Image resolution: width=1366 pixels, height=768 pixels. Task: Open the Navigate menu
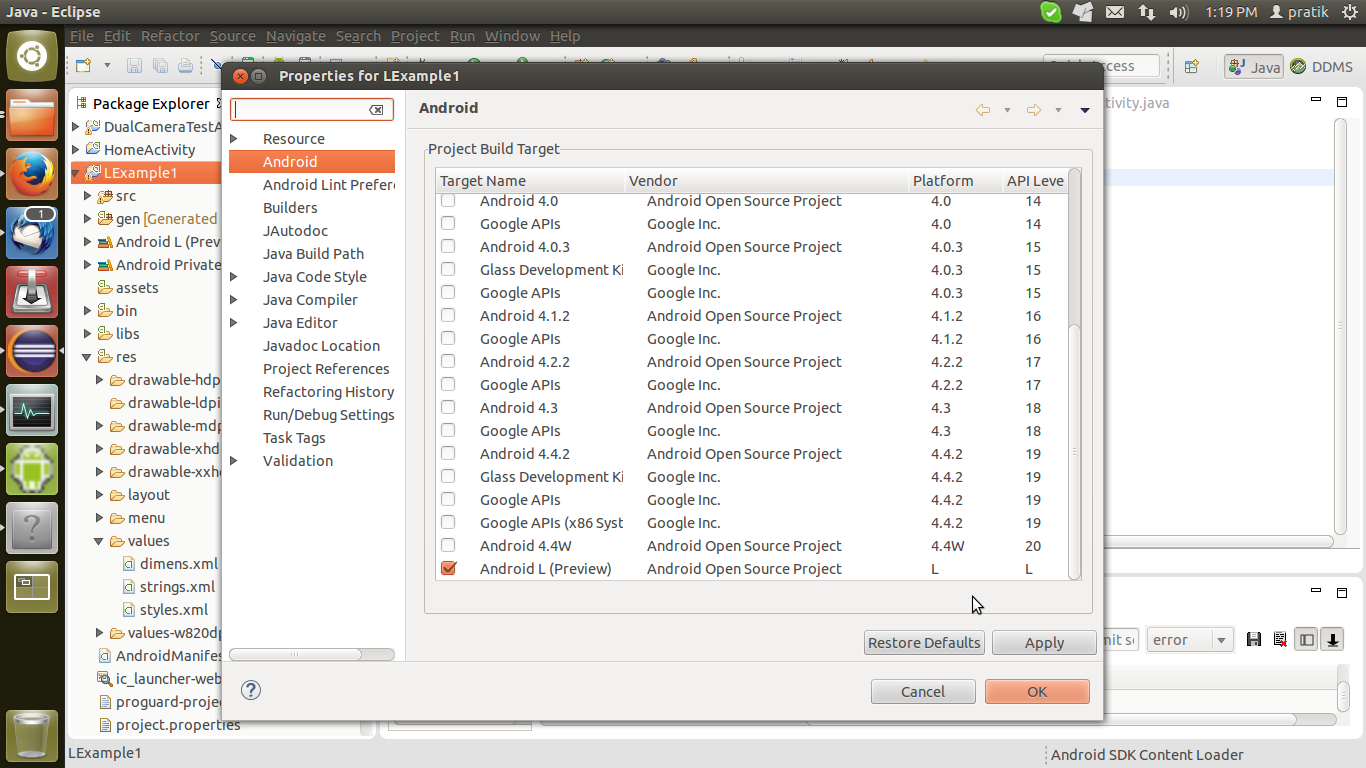(x=296, y=36)
